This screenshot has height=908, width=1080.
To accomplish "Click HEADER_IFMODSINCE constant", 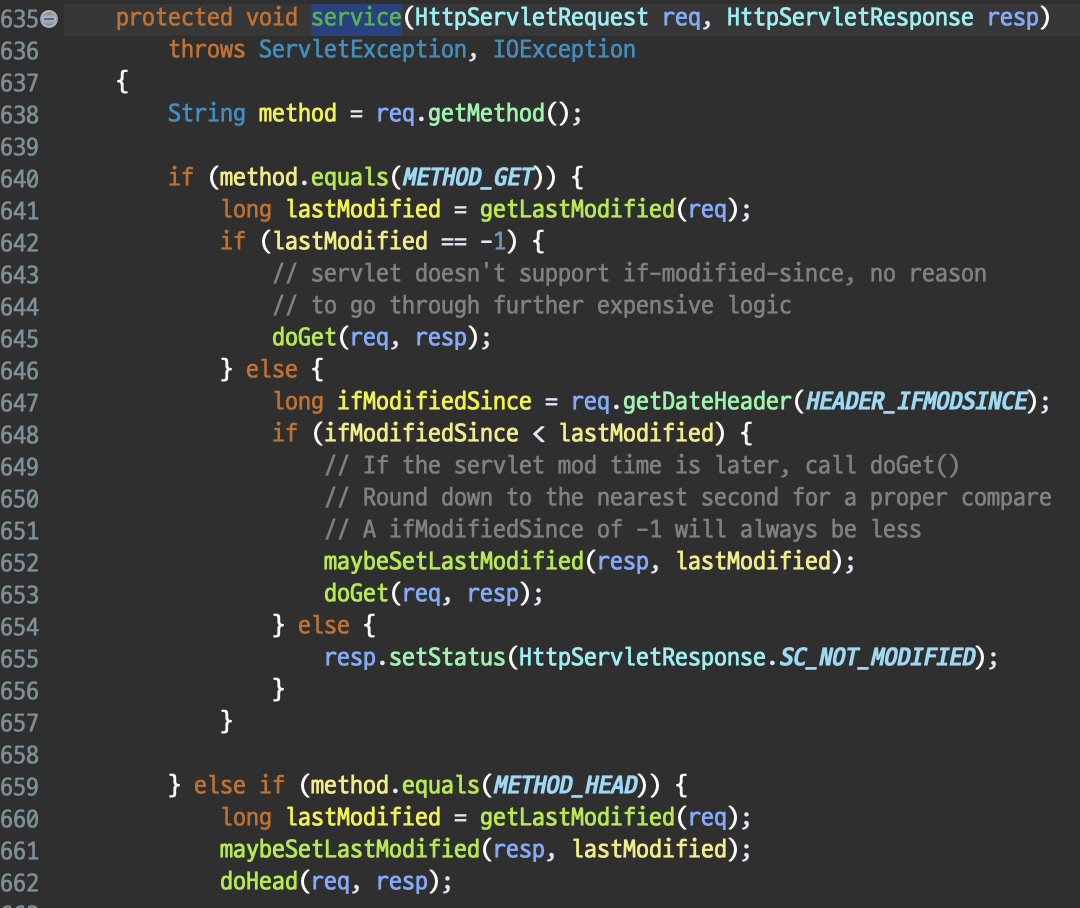I will [x=917, y=402].
